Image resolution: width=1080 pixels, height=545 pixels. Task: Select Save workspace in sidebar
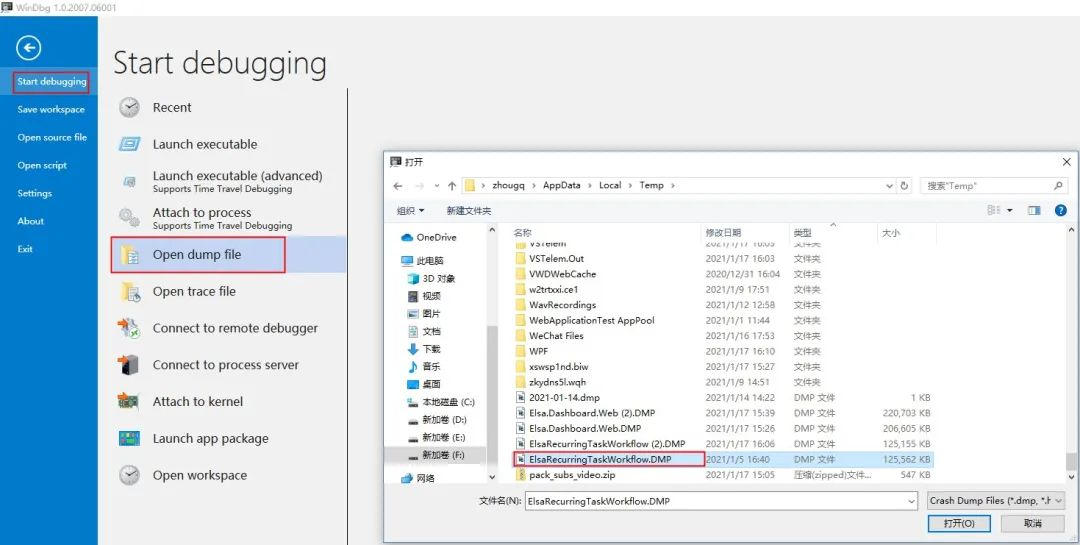pyautogui.click(x=51, y=110)
